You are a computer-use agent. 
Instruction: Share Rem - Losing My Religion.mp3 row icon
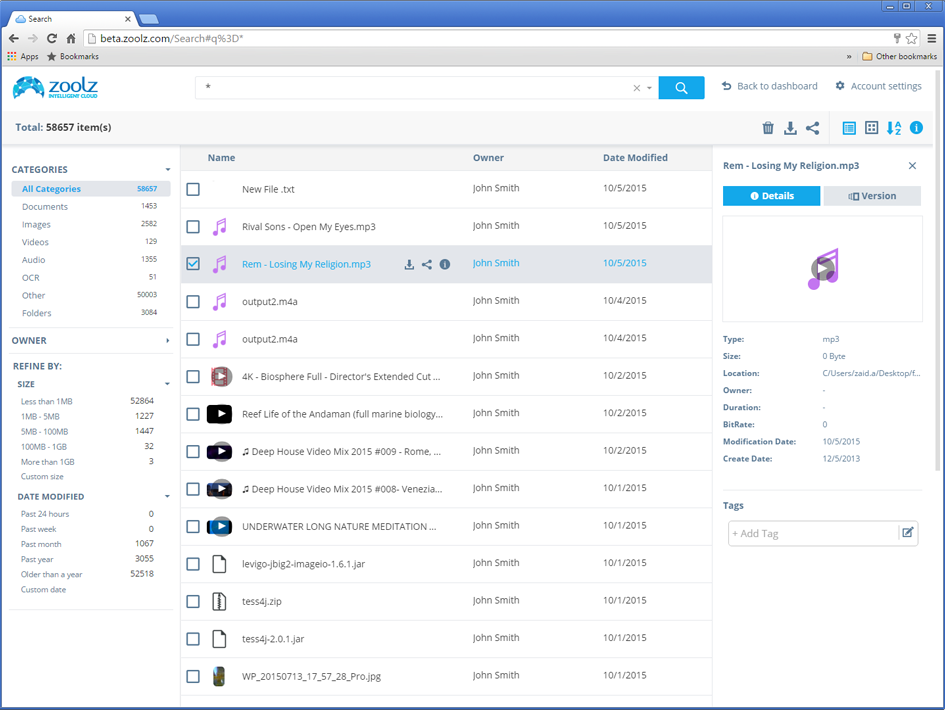coord(427,264)
